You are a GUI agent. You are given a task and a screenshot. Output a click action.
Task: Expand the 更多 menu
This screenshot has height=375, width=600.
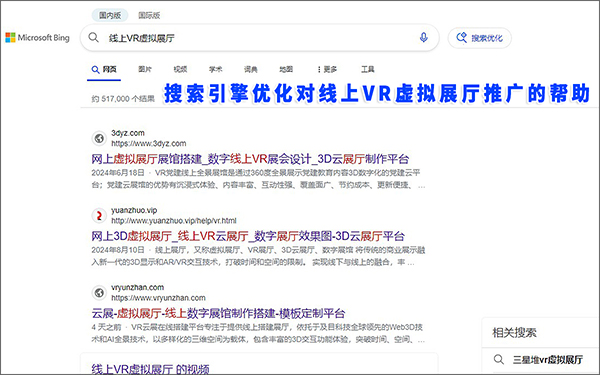click(x=327, y=69)
